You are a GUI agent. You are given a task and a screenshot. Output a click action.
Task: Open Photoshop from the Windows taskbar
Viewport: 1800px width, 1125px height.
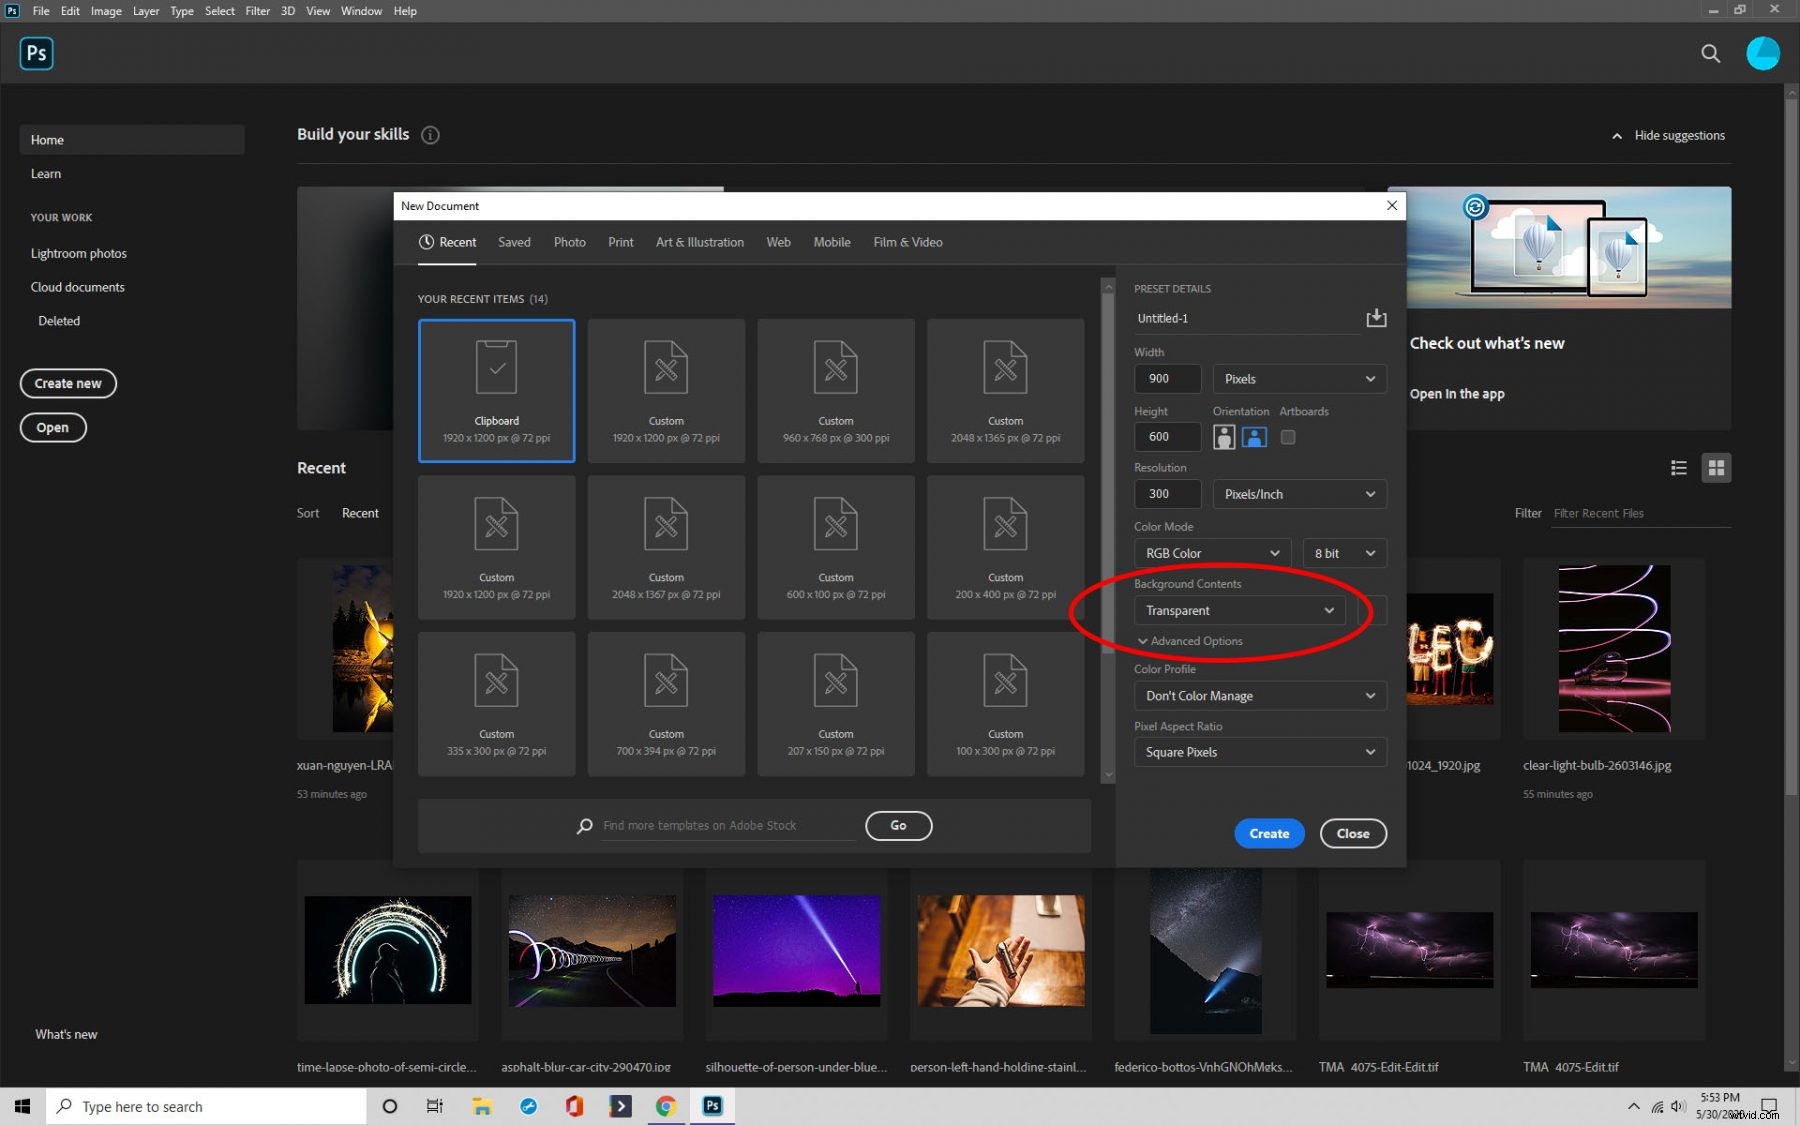[x=711, y=1106]
